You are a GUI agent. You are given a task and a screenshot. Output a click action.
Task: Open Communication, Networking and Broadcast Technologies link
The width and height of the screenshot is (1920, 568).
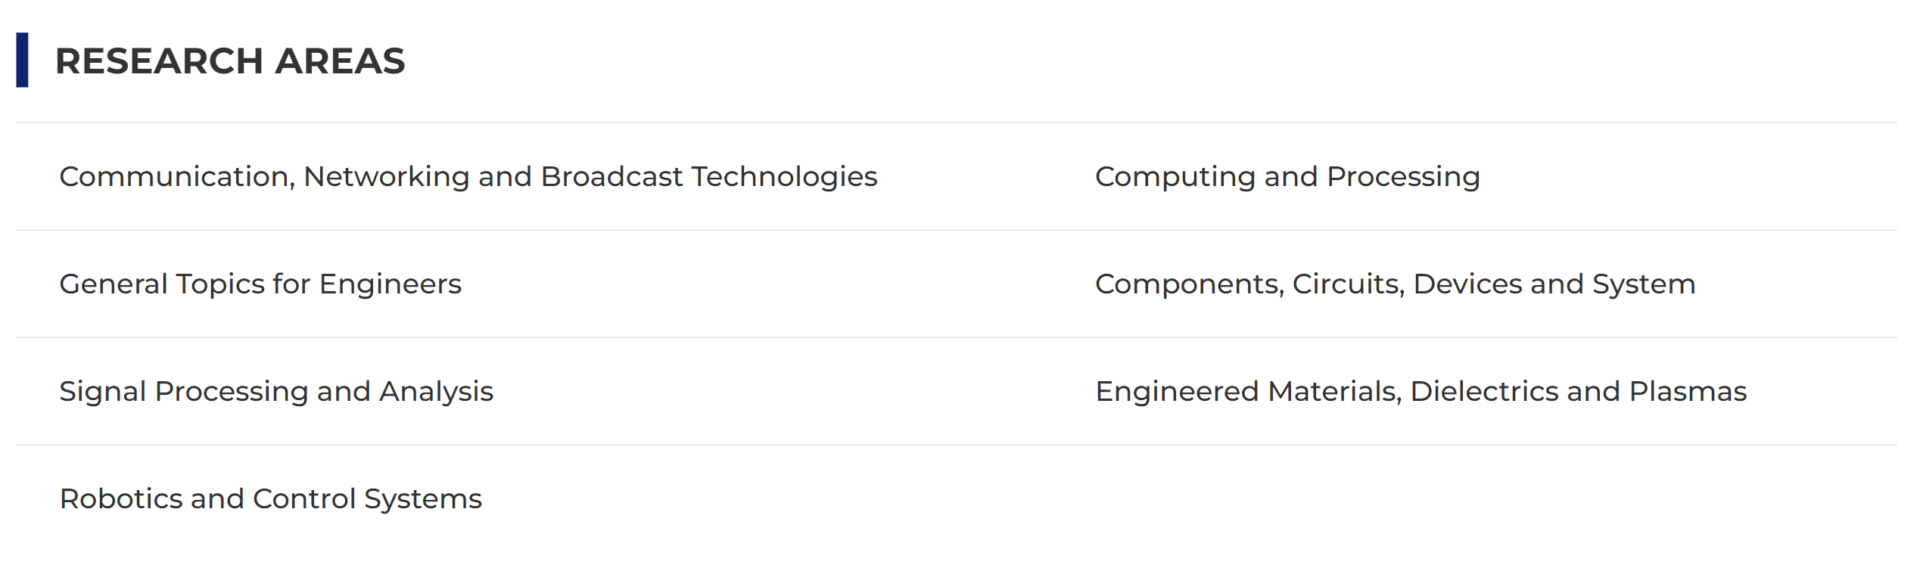click(468, 177)
